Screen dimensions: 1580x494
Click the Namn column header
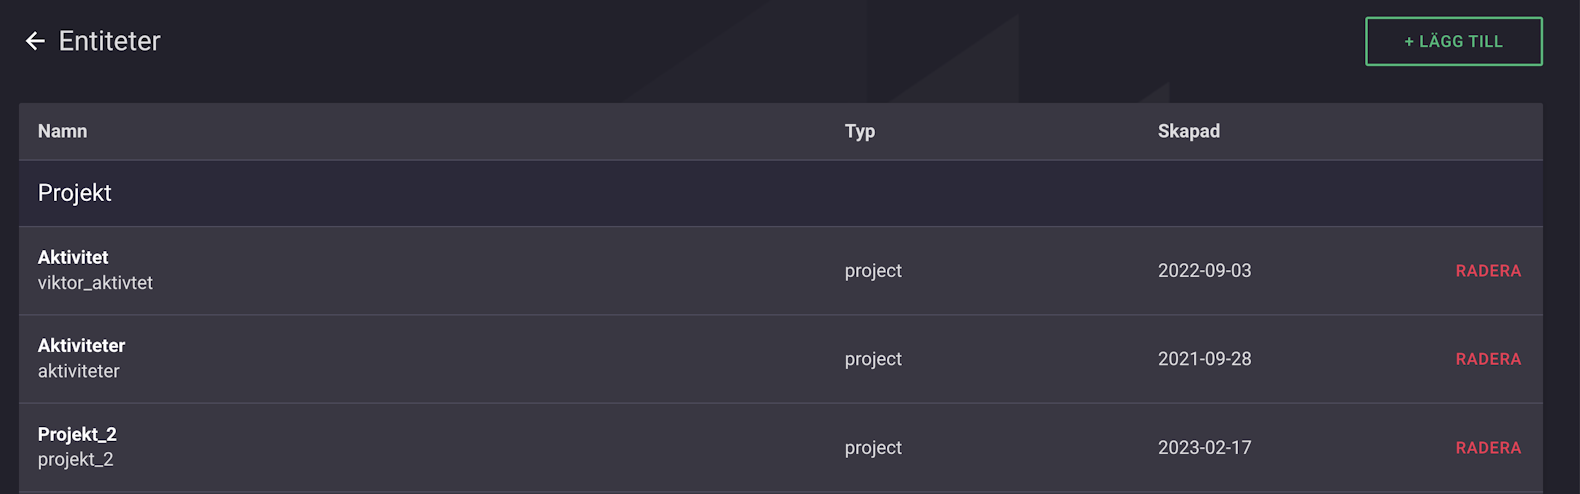tap(62, 131)
